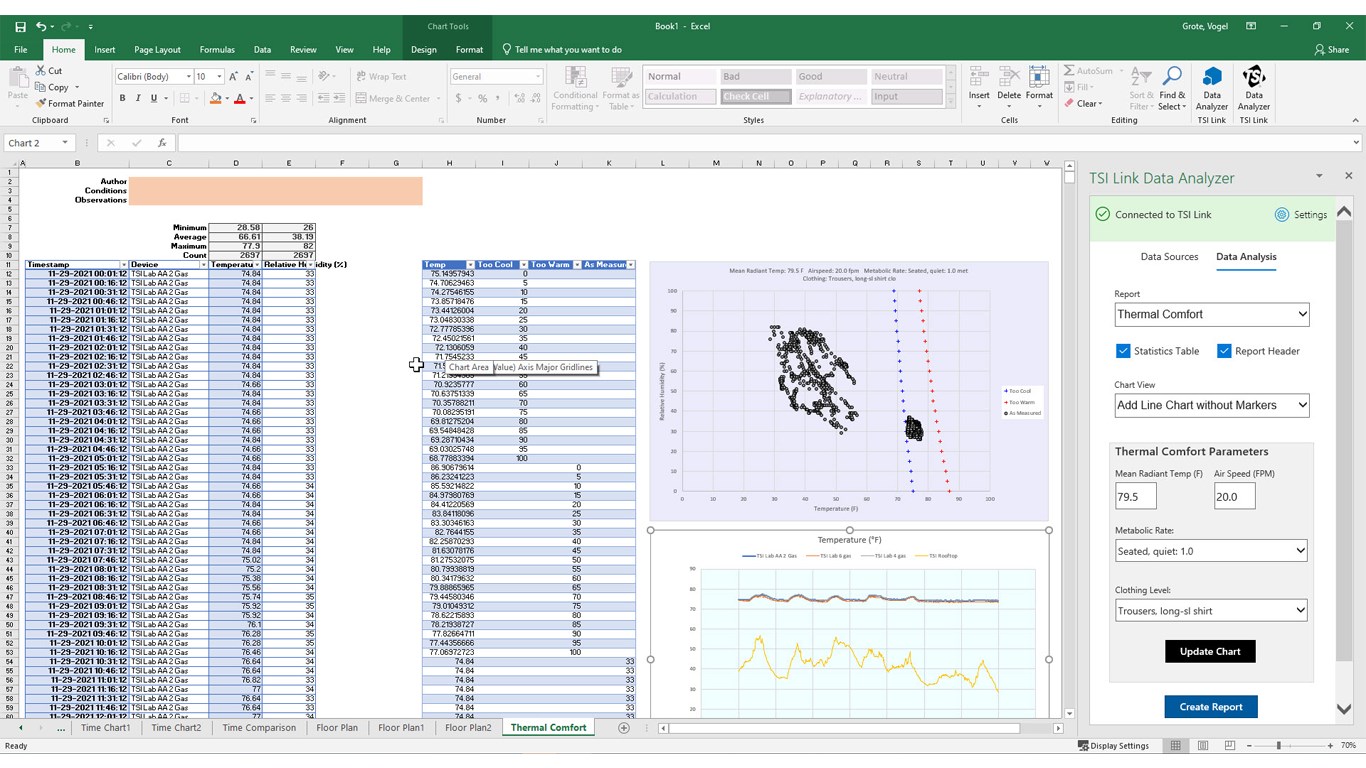Open the Timestamp column filter dropdown
The height and width of the screenshot is (768, 1366).
[x=124, y=265]
